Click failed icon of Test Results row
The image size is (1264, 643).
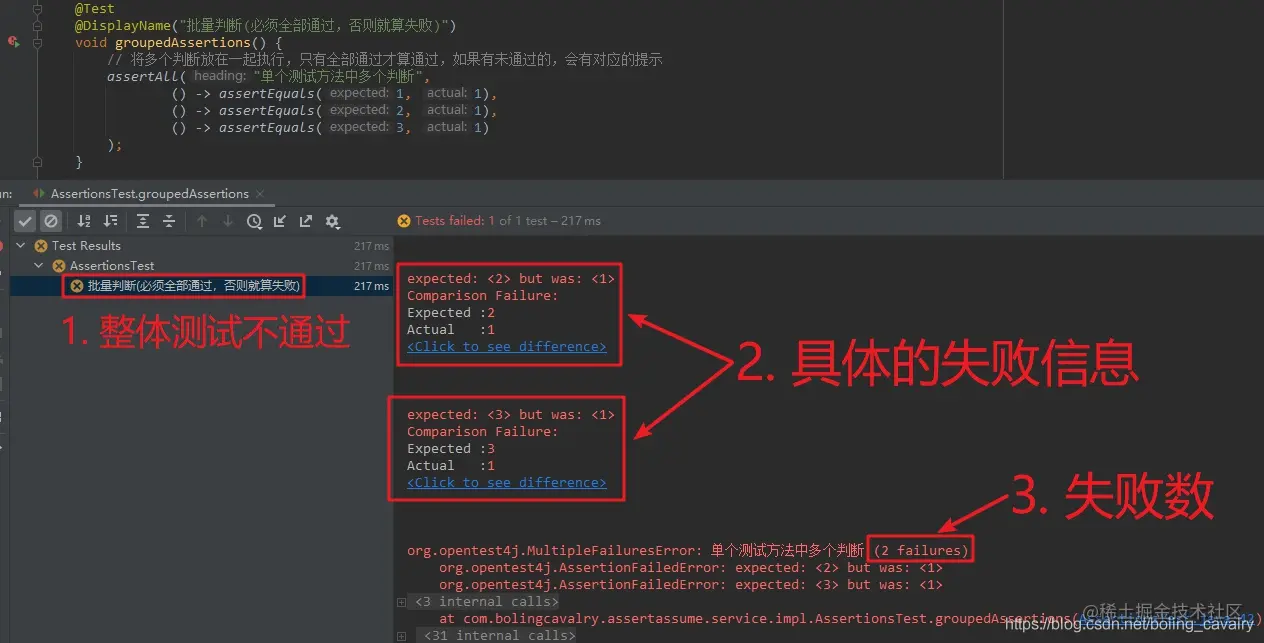pyautogui.click(x=41, y=246)
